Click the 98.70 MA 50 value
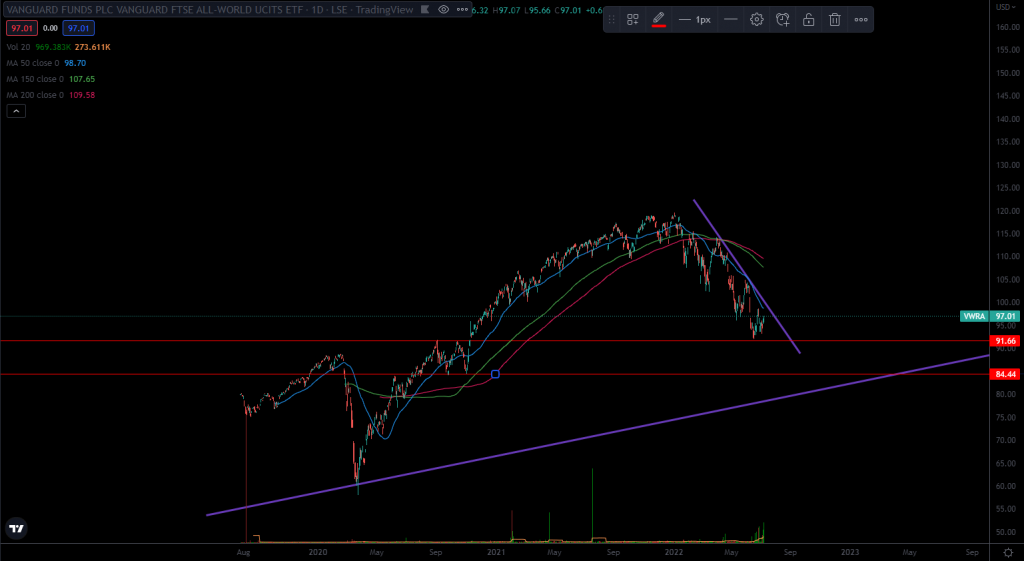This screenshot has width=1024, height=561. tap(75, 63)
